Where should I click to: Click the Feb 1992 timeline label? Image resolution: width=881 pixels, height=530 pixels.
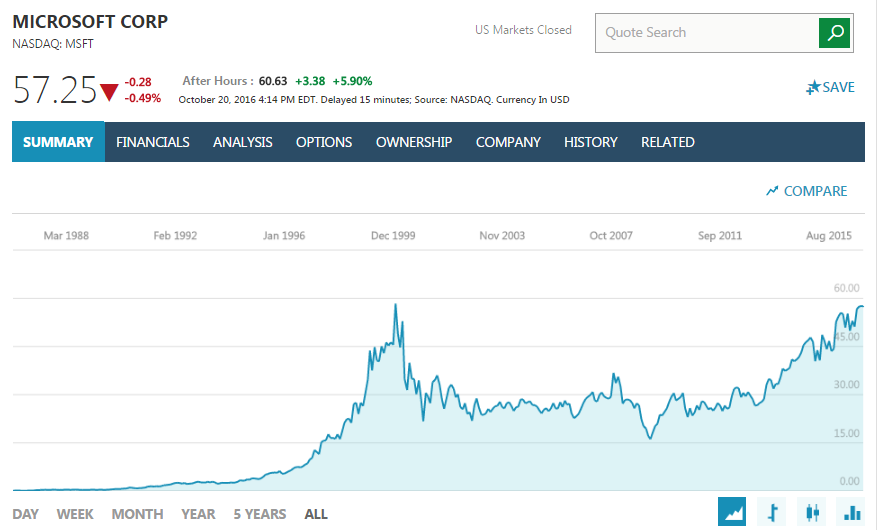(175, 235)
